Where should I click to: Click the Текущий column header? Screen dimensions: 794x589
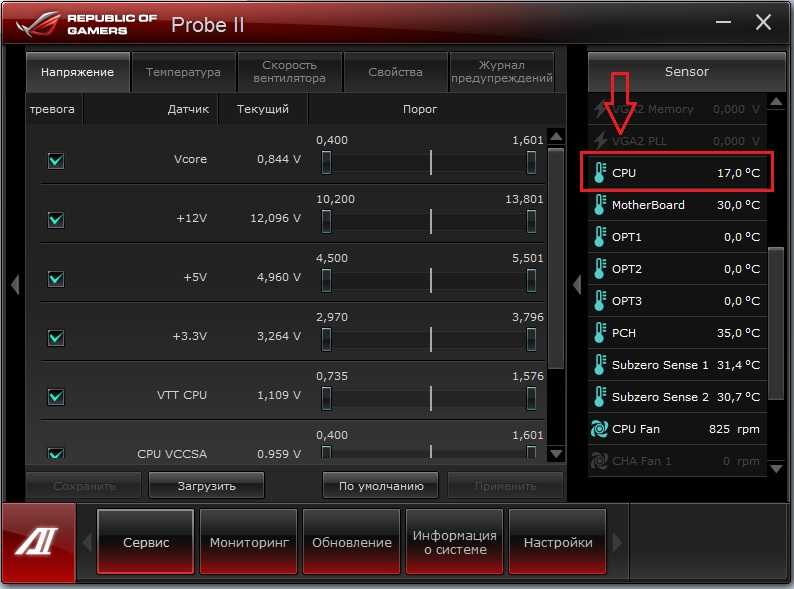point(263,109)
